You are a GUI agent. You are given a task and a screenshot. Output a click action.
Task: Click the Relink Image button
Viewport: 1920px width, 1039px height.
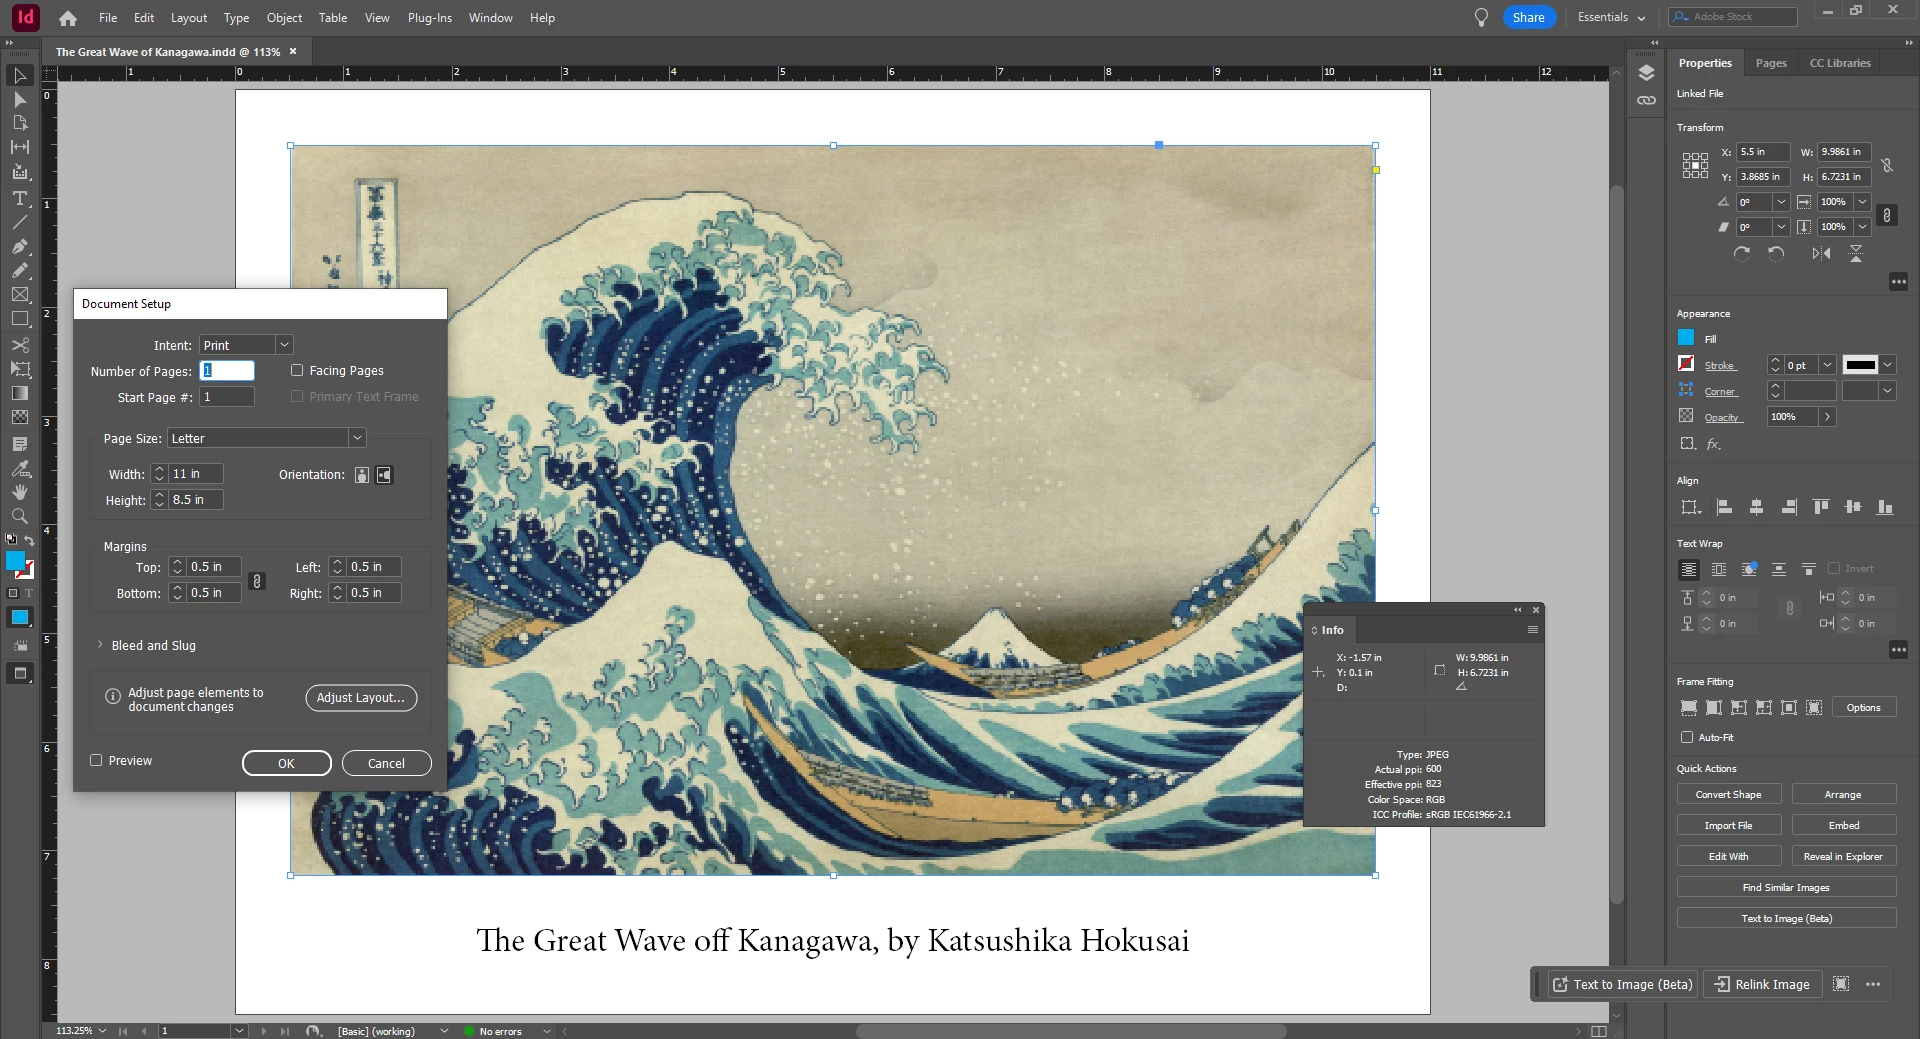pyautogui.click(x=1762, y=984)
